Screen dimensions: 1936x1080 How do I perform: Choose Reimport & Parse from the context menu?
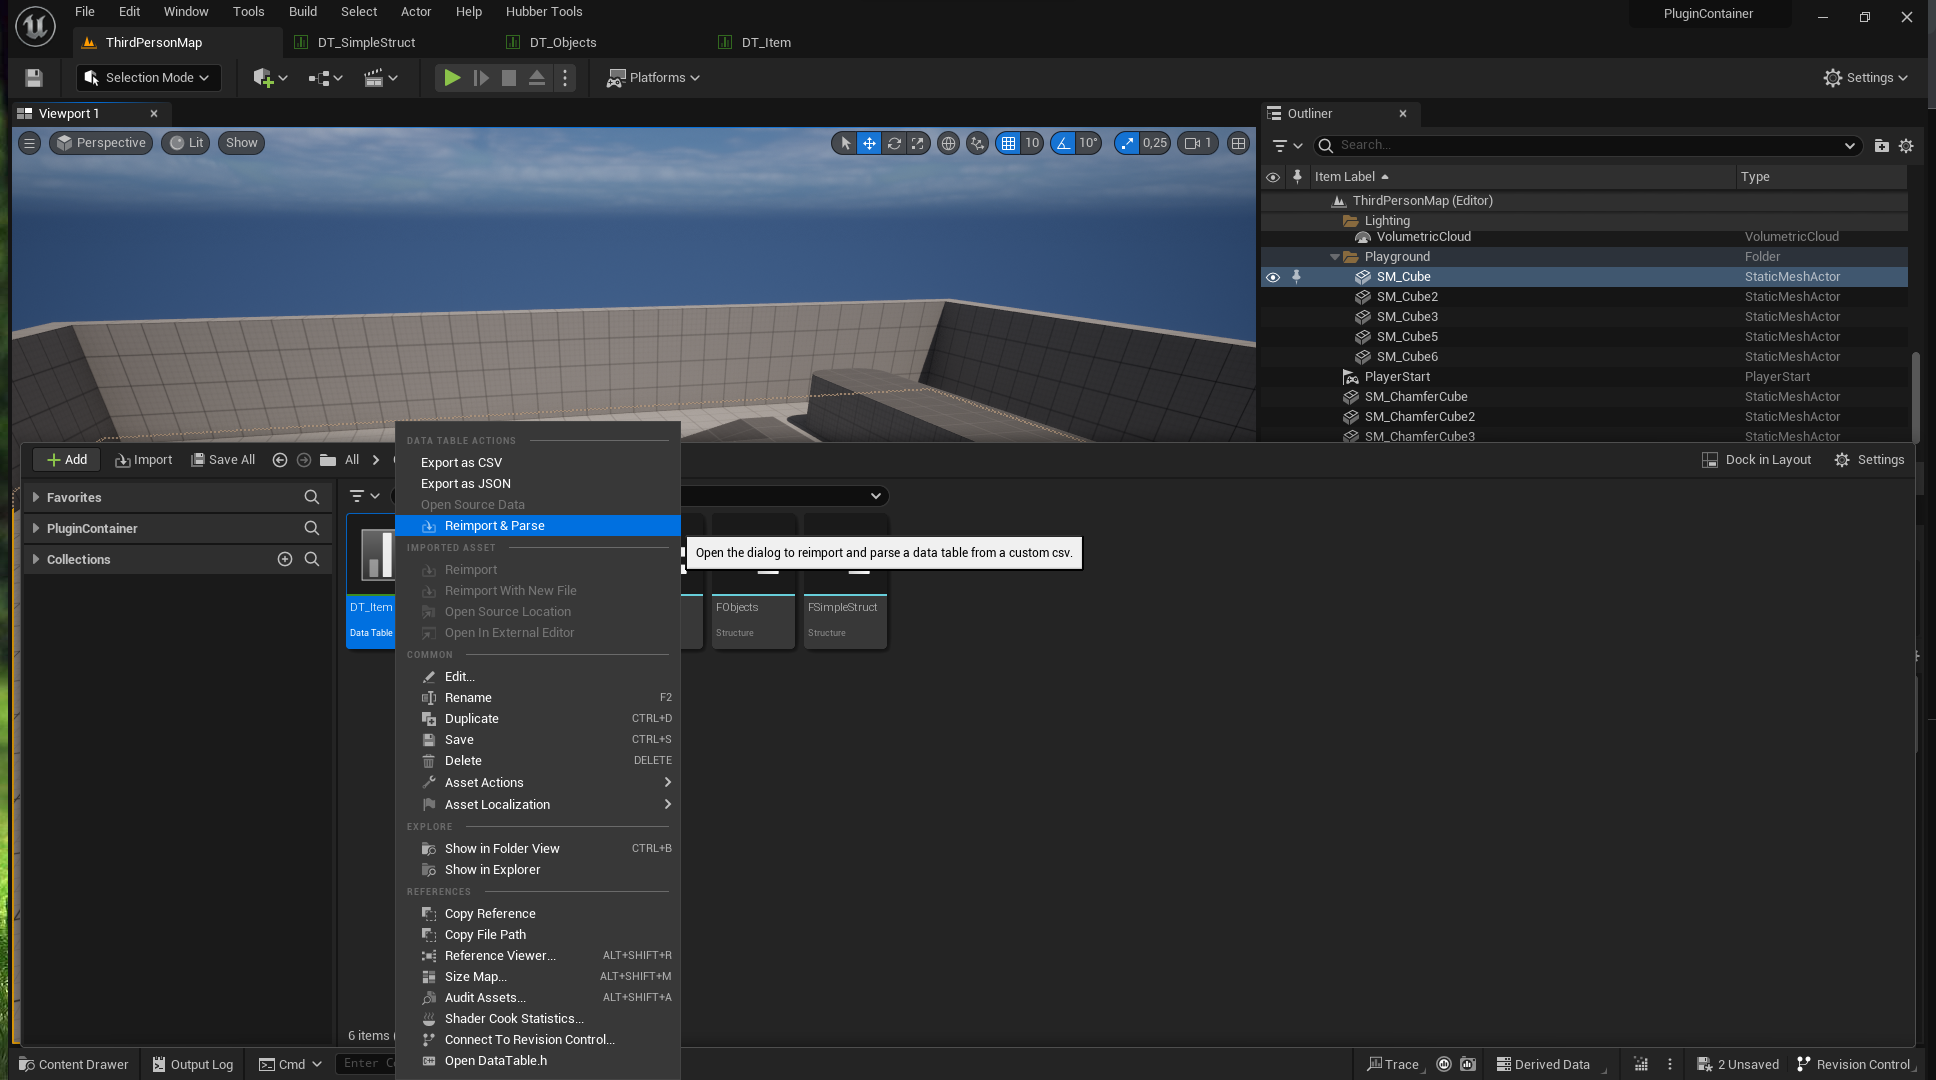point(494,526)
